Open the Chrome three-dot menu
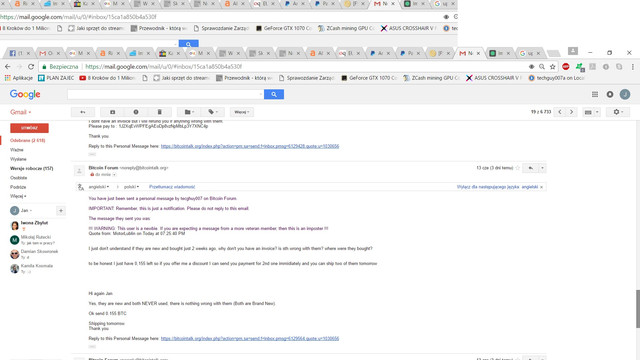Image resolution: width=640 pixels, height=360 pixels. click(x=633, y=67)
